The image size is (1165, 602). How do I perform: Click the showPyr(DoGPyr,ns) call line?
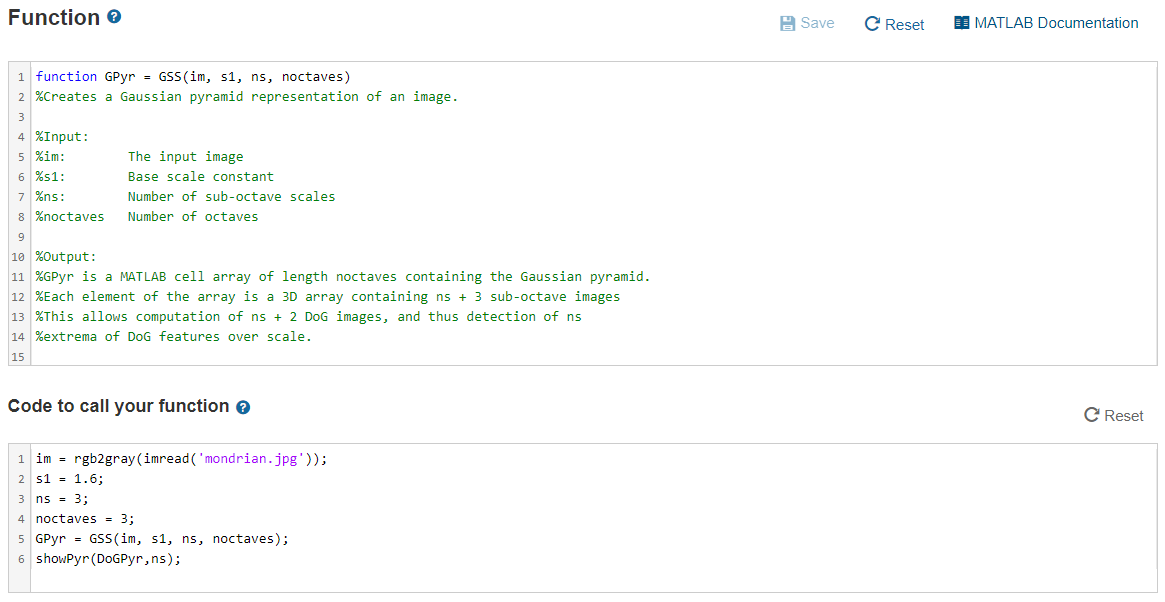pos(107,558)
